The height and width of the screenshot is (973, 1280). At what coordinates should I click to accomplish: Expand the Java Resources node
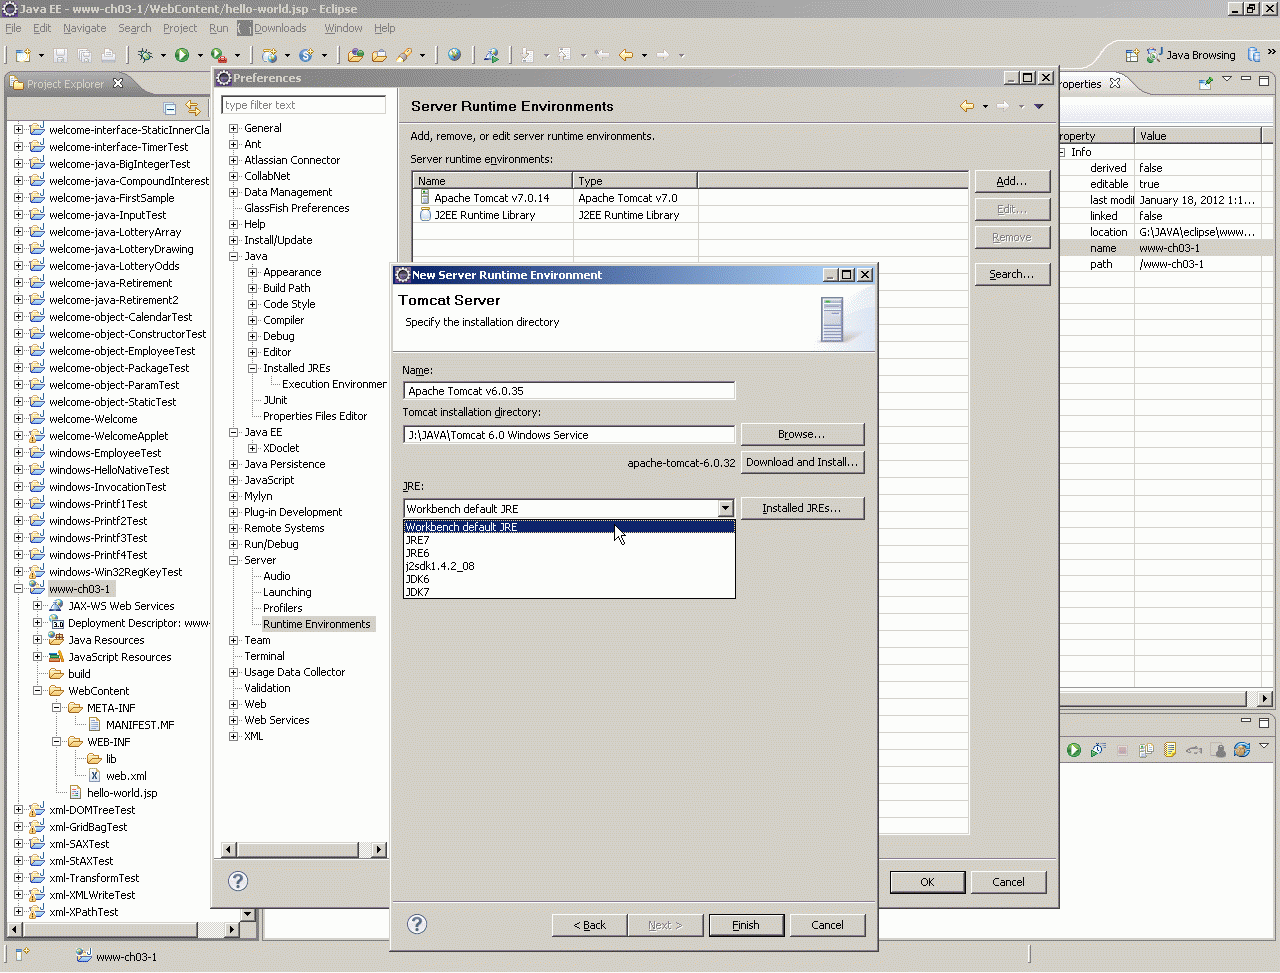[x=38, y=640]
